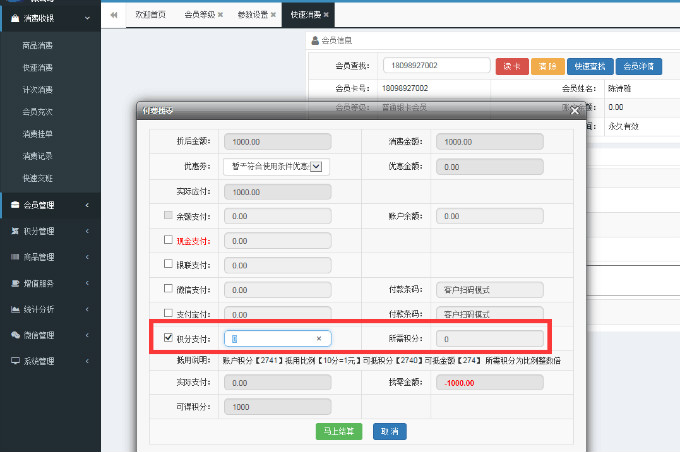Switch to the 会员等级 tab
Screen dimensions: 680x452
tap(199, 15)
